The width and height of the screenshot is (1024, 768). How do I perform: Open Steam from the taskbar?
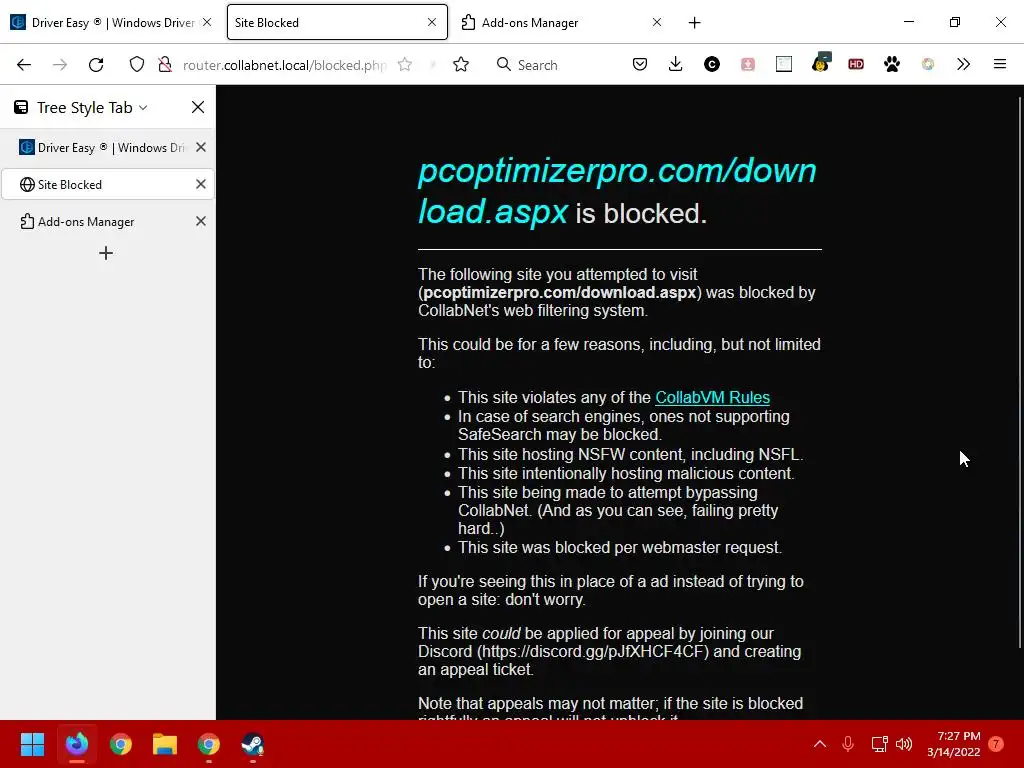click(x=253, y=744)
